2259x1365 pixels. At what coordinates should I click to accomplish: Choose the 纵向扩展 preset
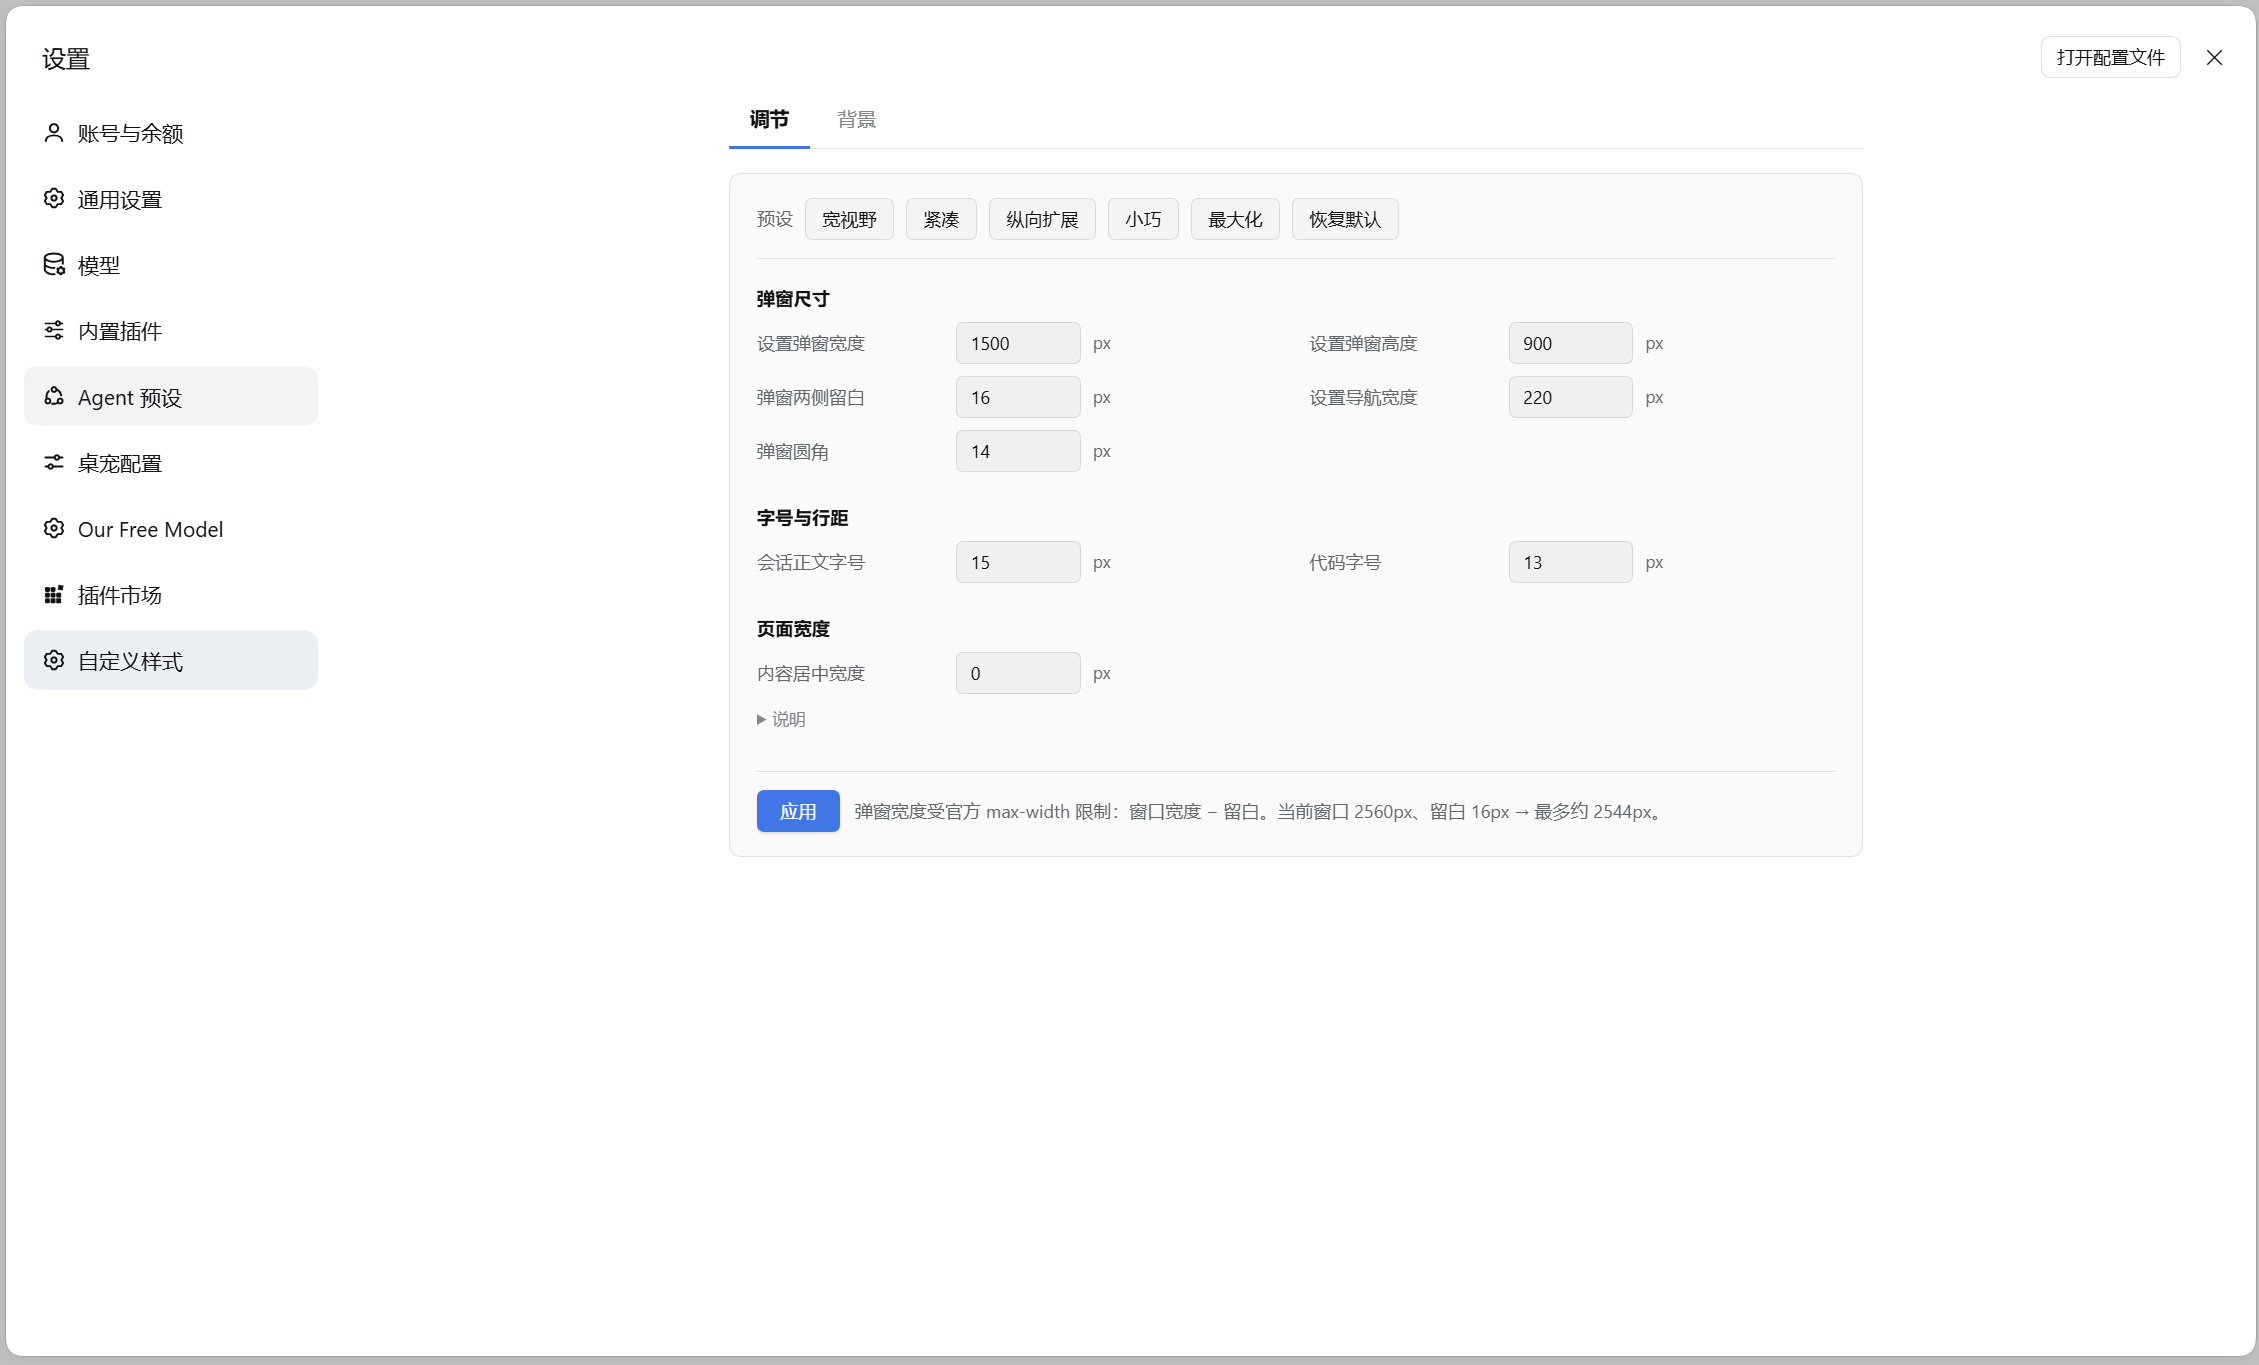(x=1042, y=219)
